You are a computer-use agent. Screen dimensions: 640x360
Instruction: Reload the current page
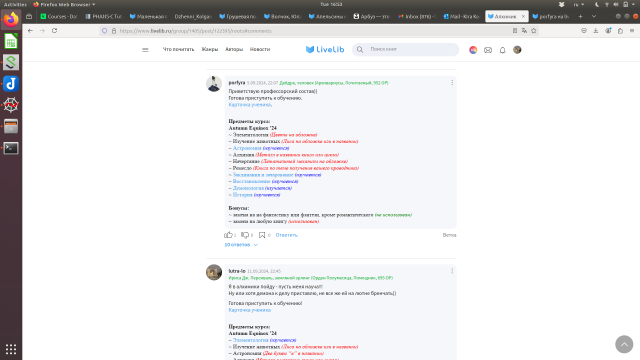(x=54, y=31)
